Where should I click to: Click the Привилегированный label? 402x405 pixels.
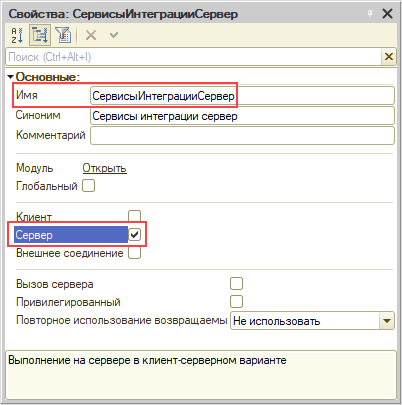pyautogui.click(x=68, y=302)
